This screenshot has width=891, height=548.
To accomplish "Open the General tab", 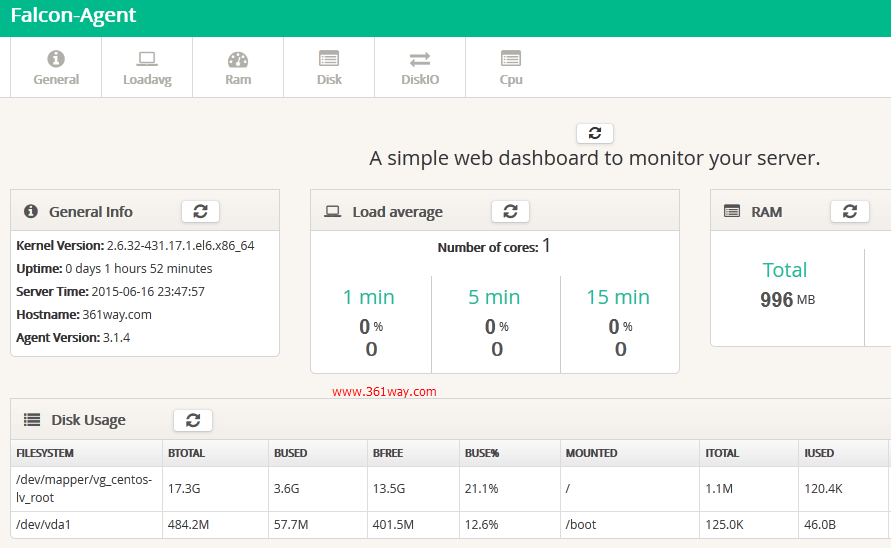I will tap(56, 68).
